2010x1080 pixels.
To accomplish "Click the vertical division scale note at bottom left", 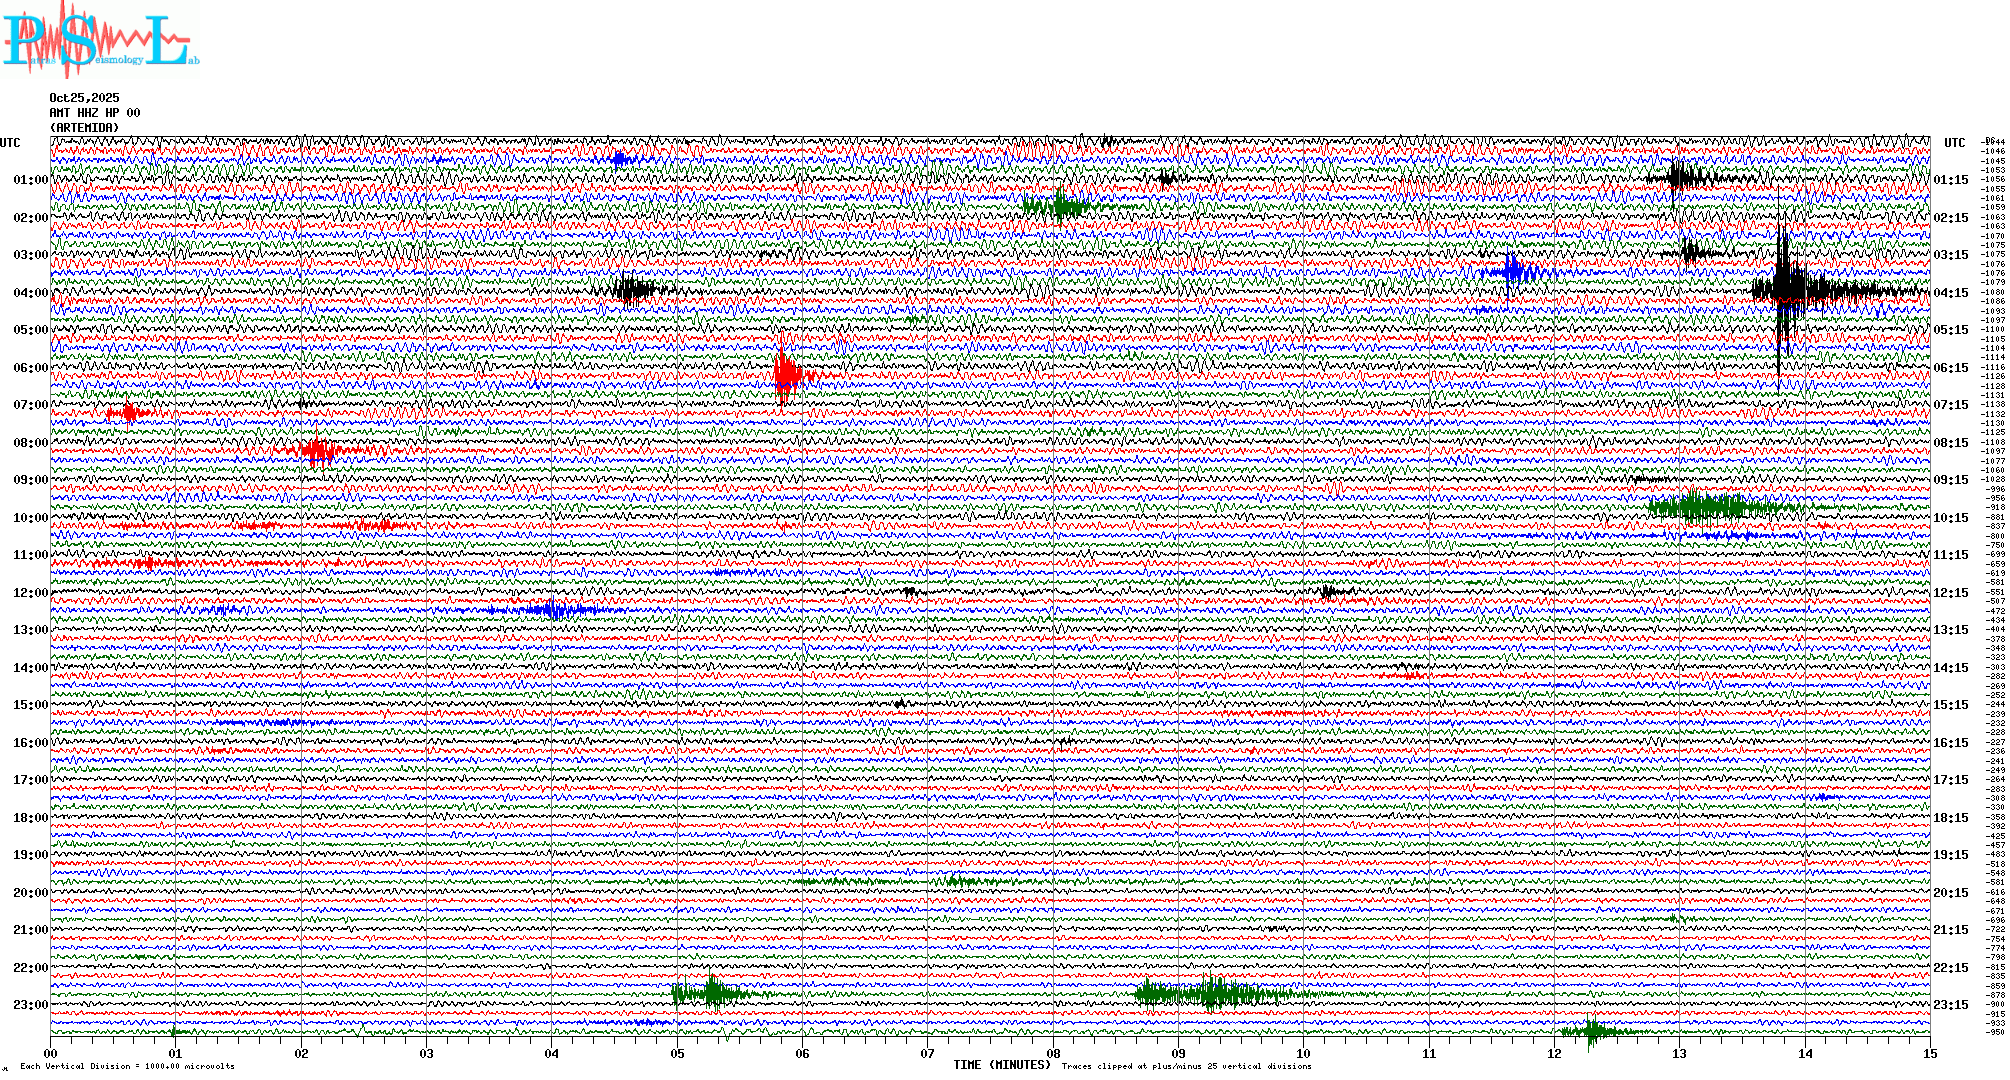I will [127, 1066].
